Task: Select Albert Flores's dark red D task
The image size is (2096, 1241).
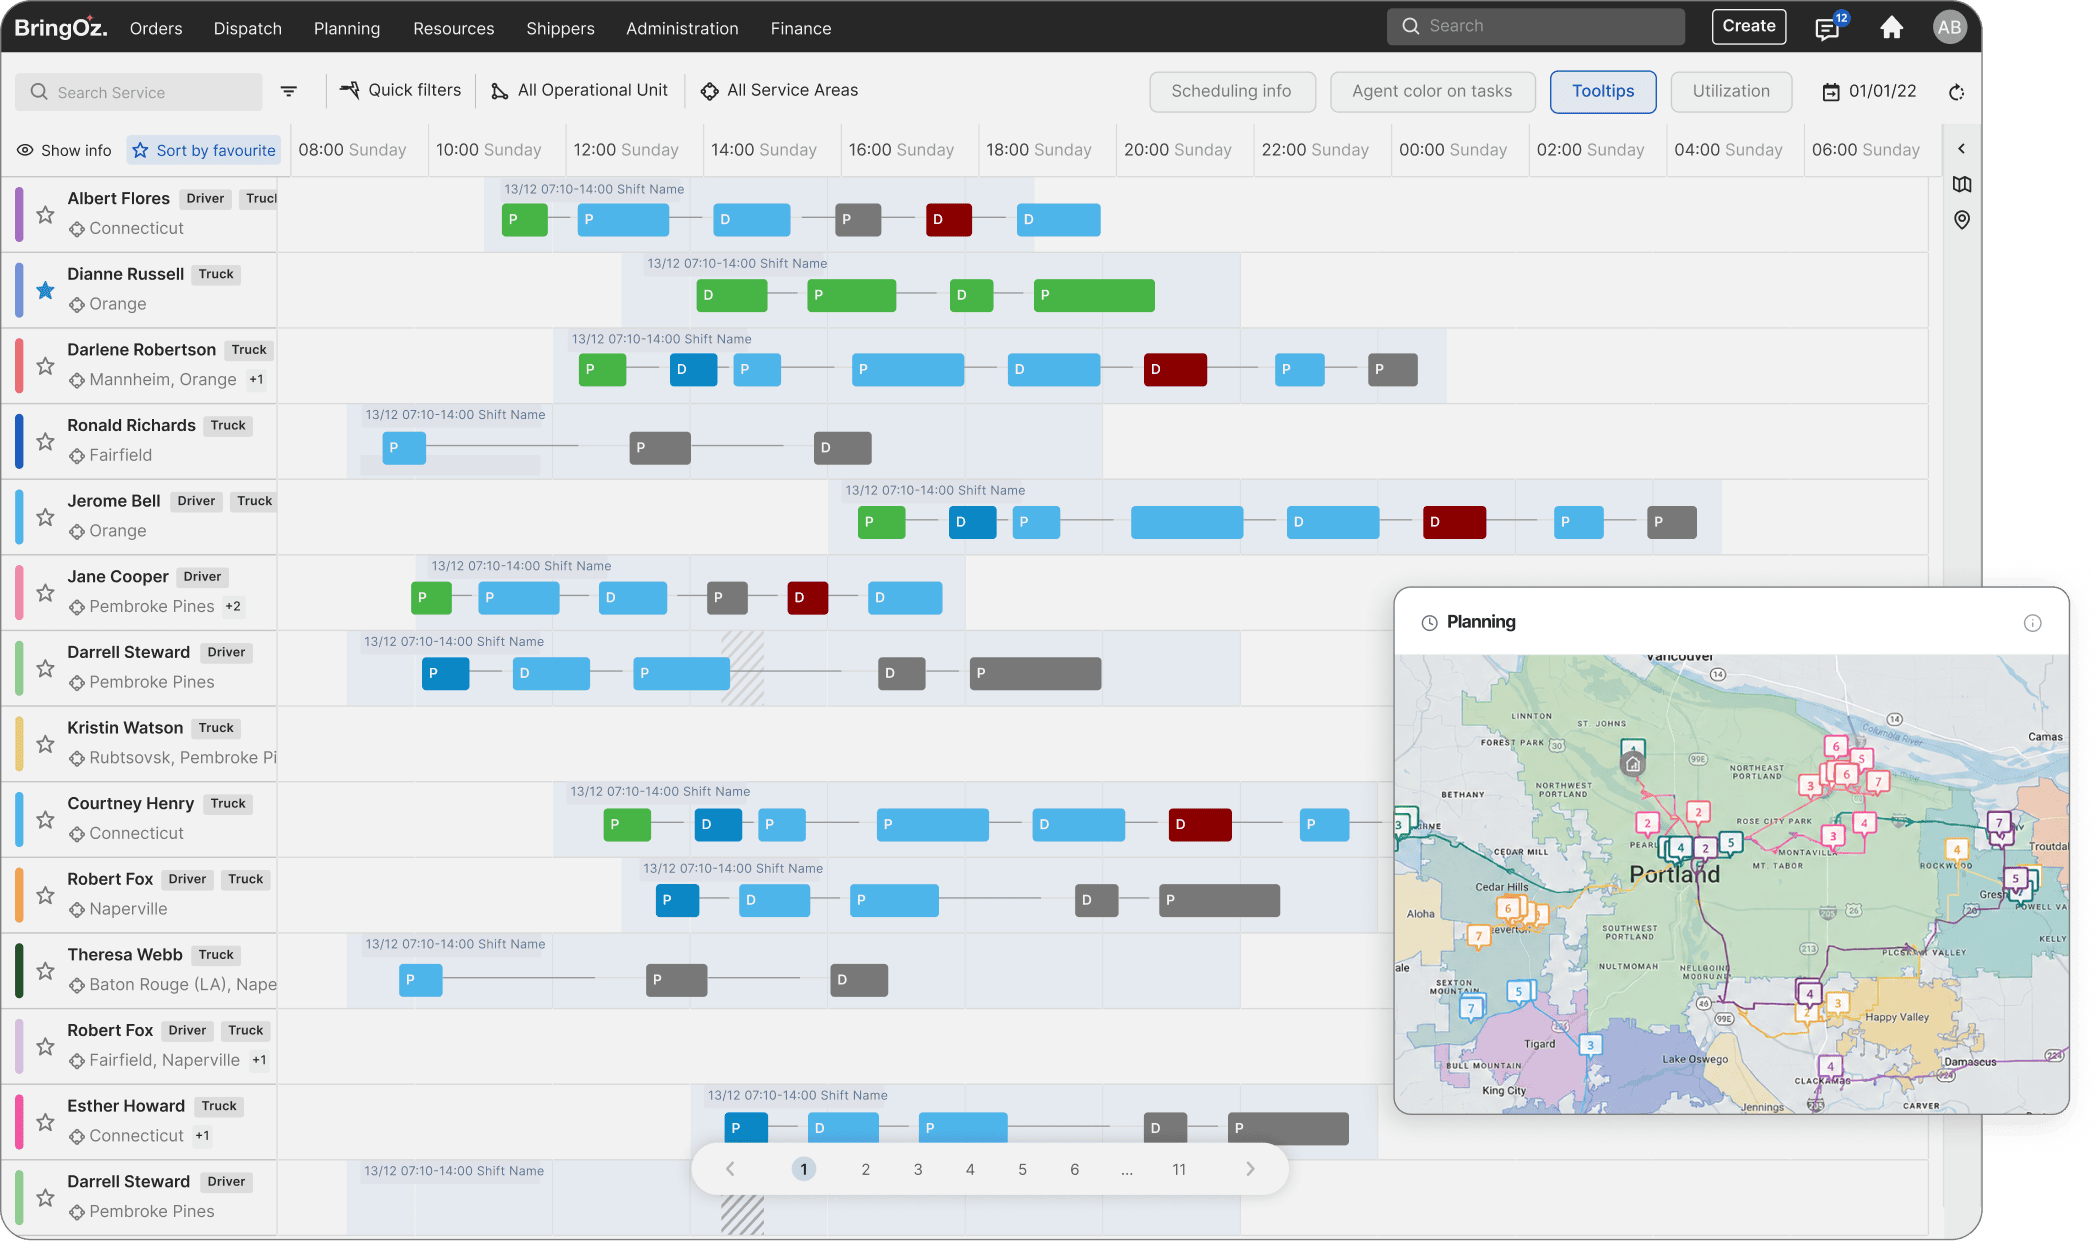Action: click(949, 220)
